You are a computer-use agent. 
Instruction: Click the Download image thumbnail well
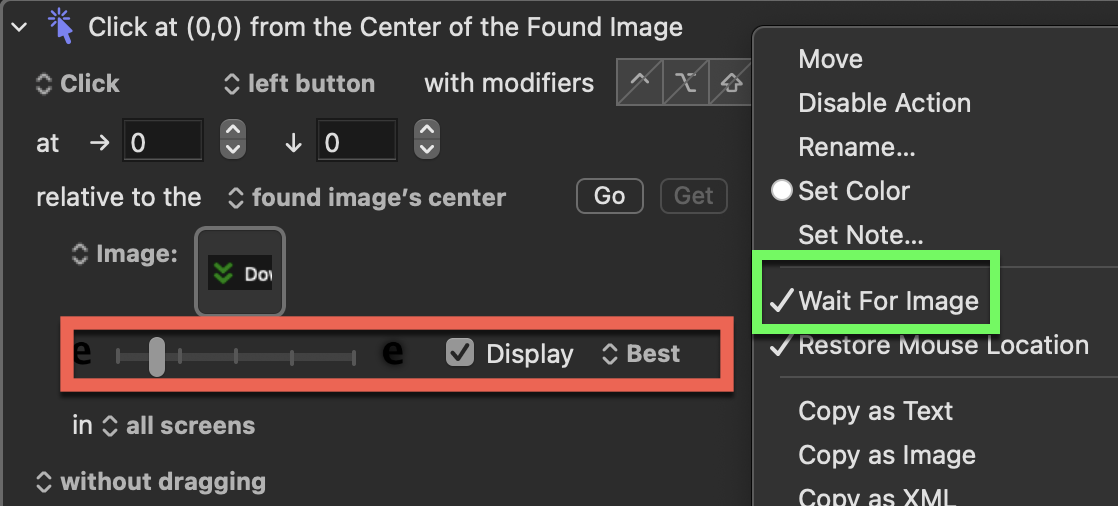240,272
